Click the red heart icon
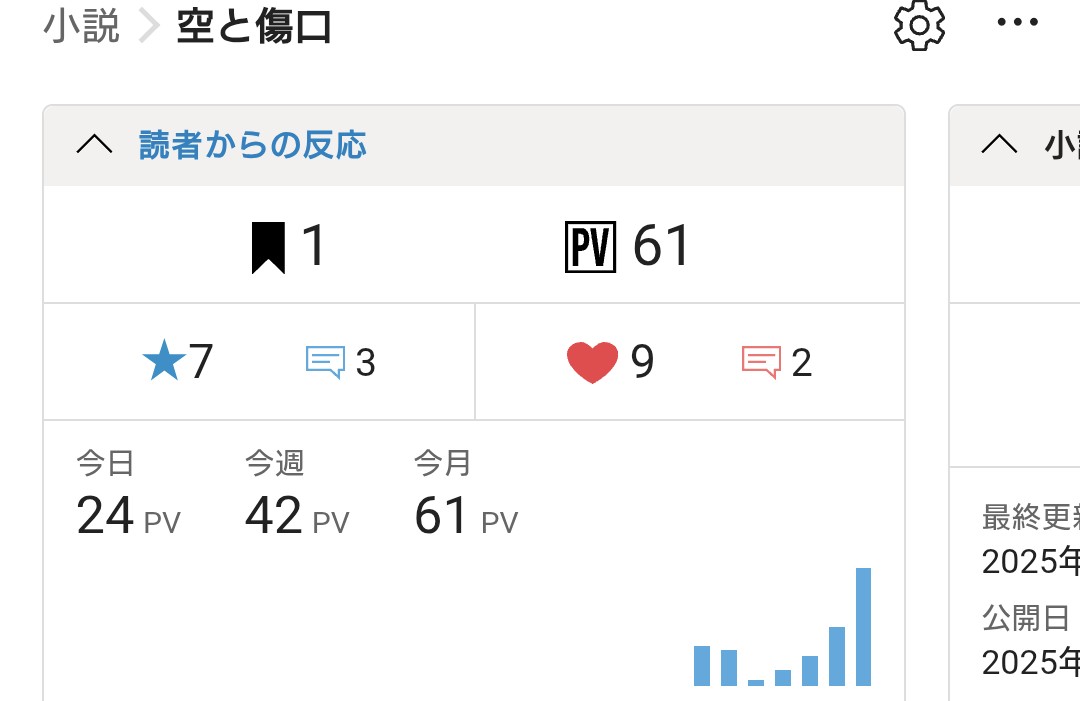 tap(592, 362)
